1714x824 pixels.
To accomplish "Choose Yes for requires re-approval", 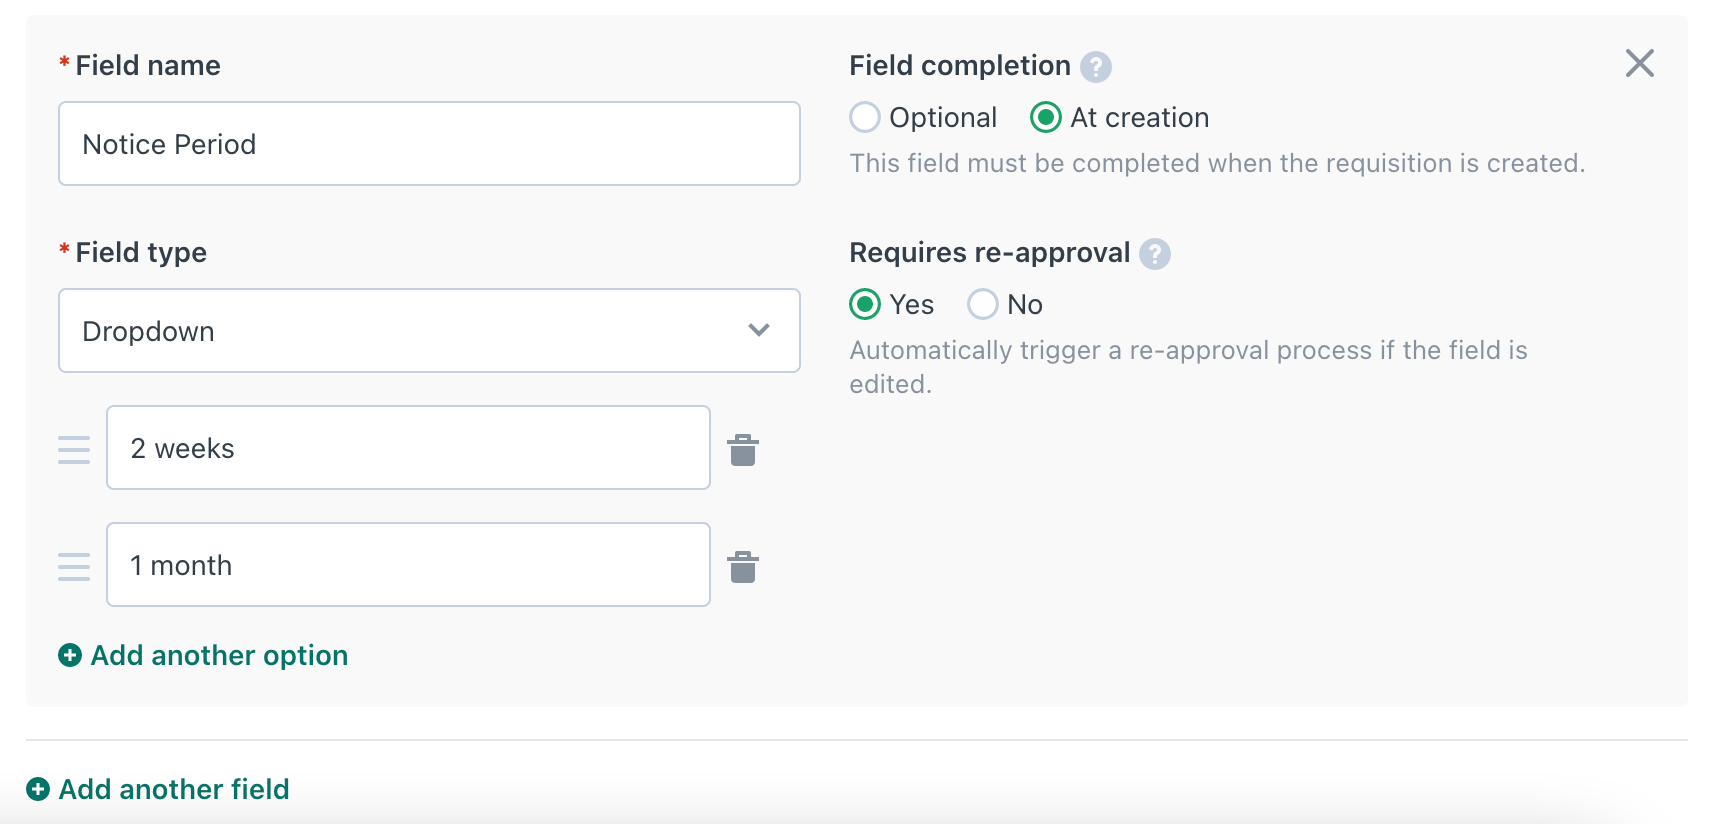I will (x=865, y=304).
